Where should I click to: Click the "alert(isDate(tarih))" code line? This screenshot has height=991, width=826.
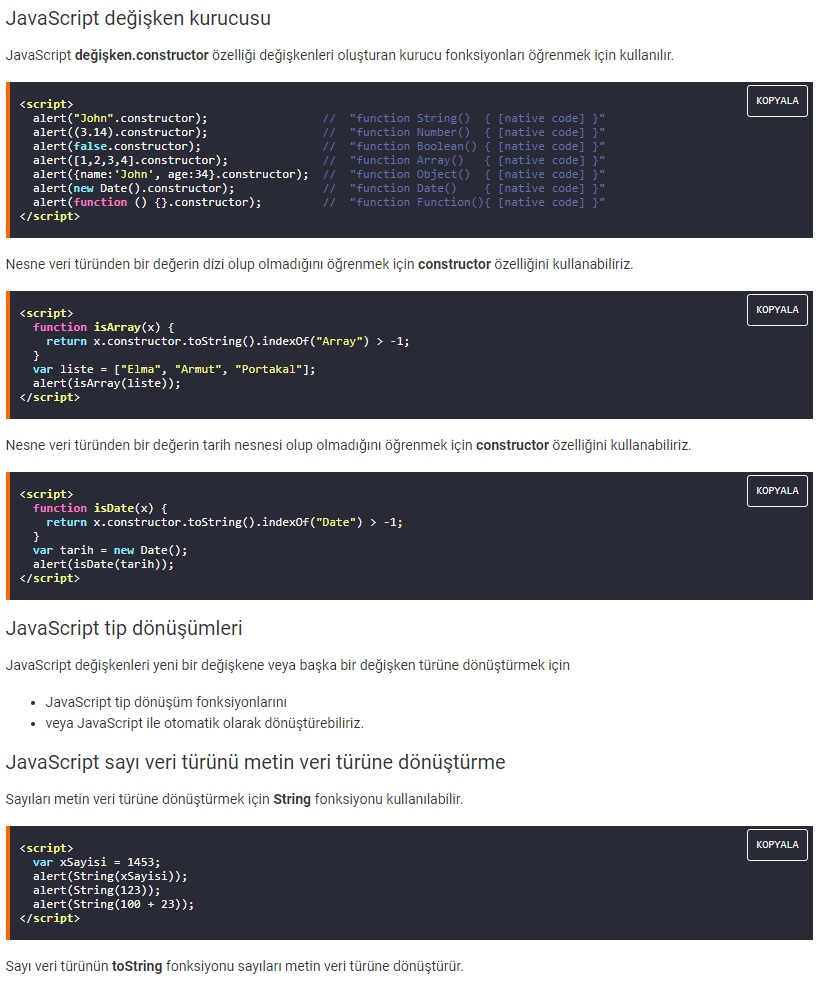(x=104, y=564)
